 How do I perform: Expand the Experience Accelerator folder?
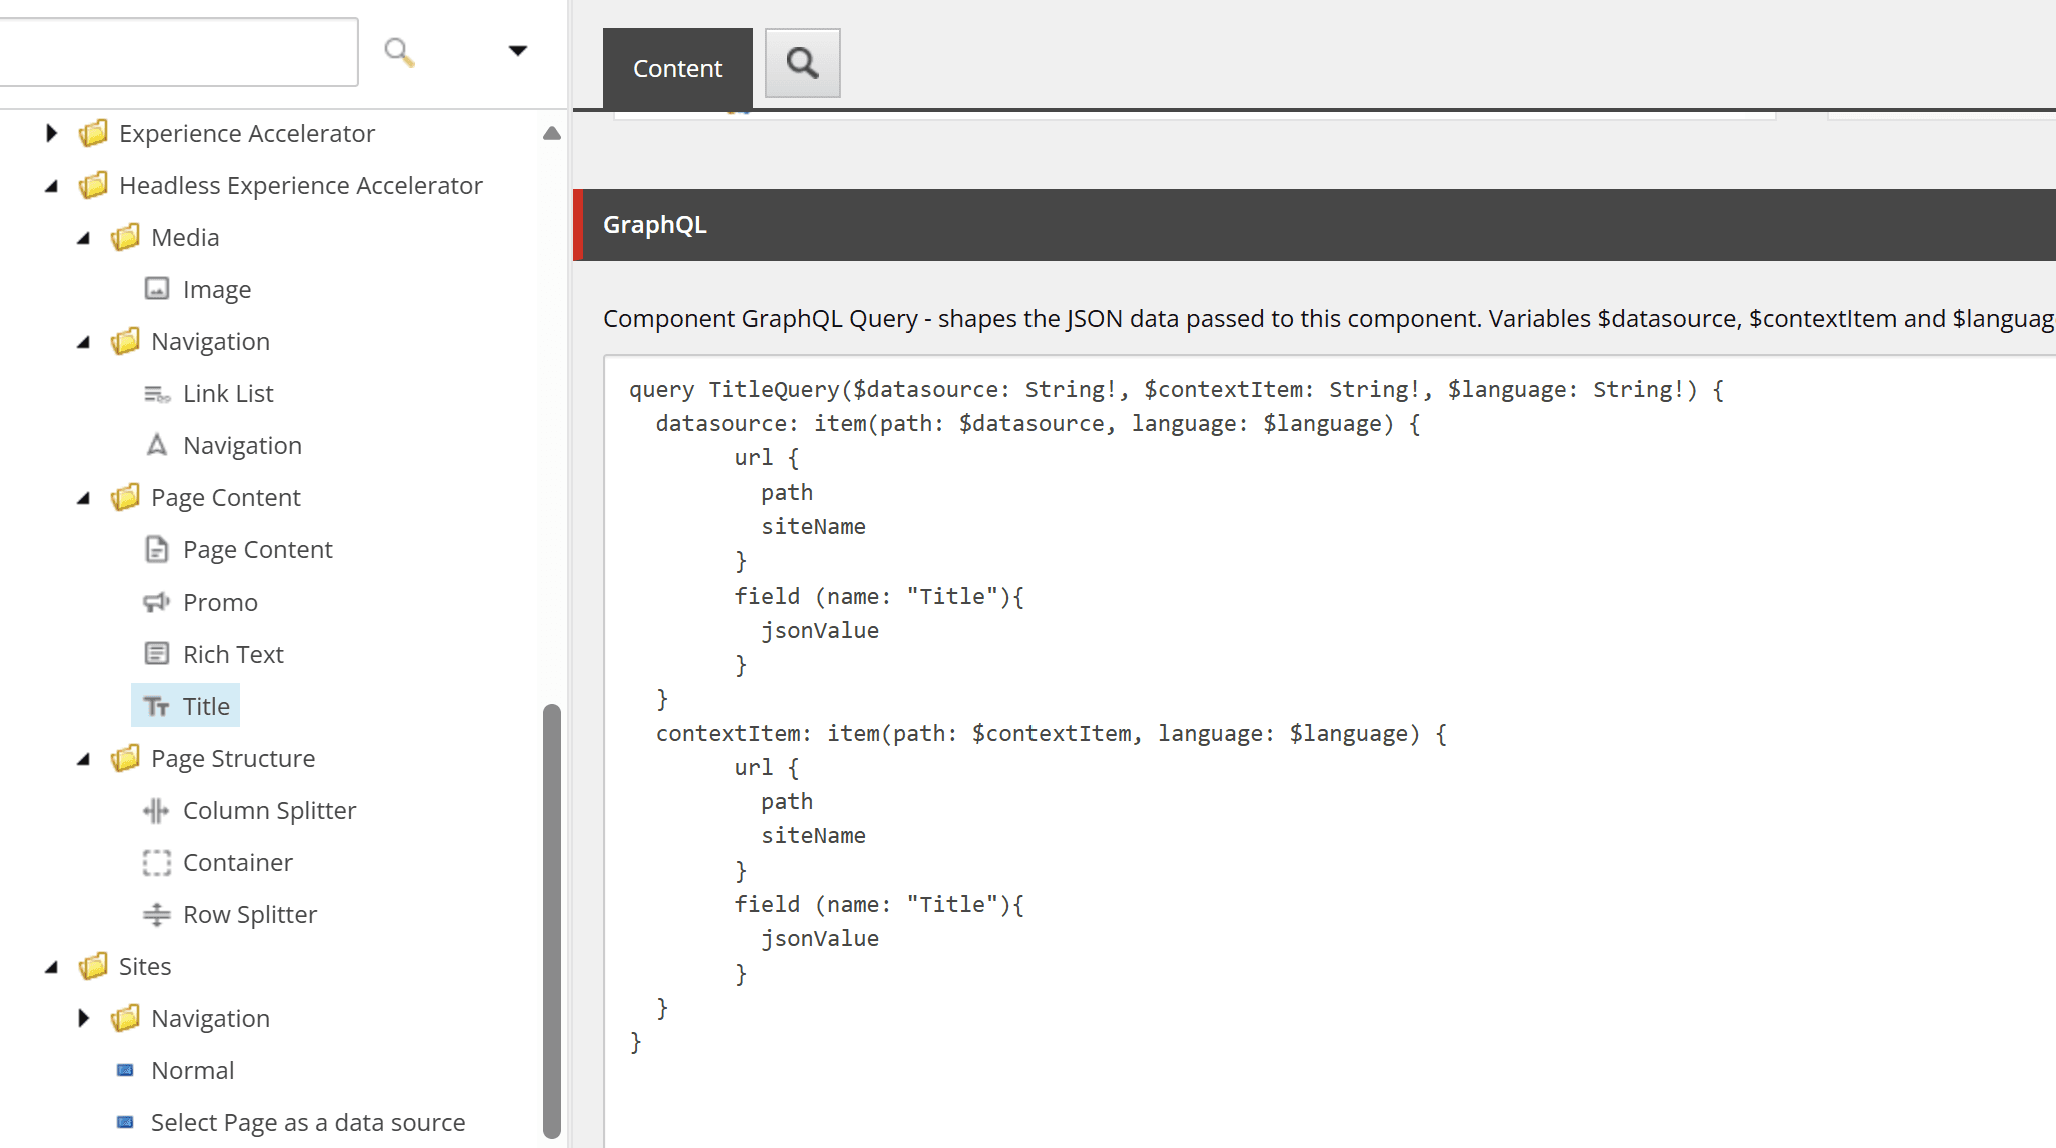[52, 133]
